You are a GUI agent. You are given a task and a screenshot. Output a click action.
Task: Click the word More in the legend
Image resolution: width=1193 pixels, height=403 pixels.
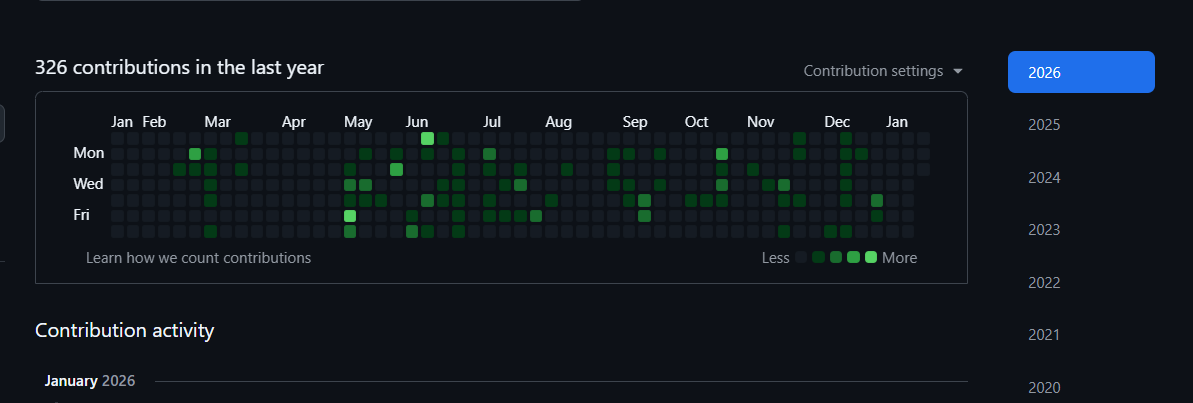click(x=899, y=258)
